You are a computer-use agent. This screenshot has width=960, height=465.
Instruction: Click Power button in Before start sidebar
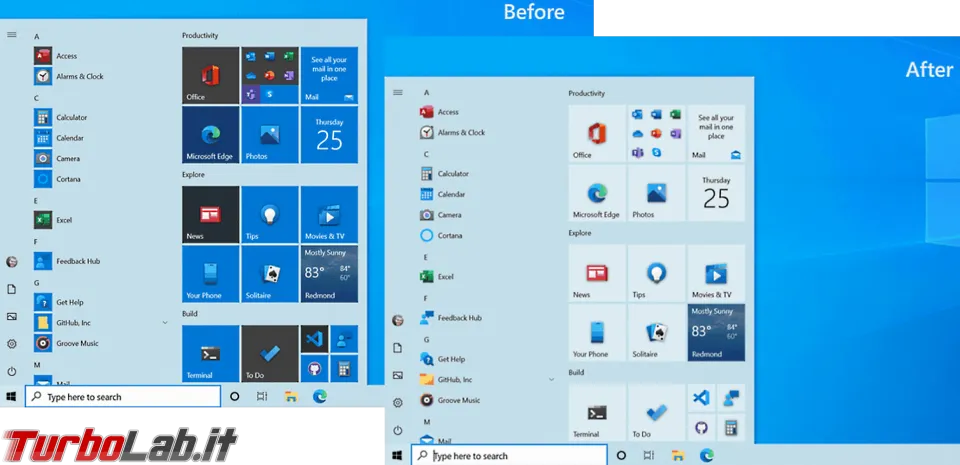point(12,371)
